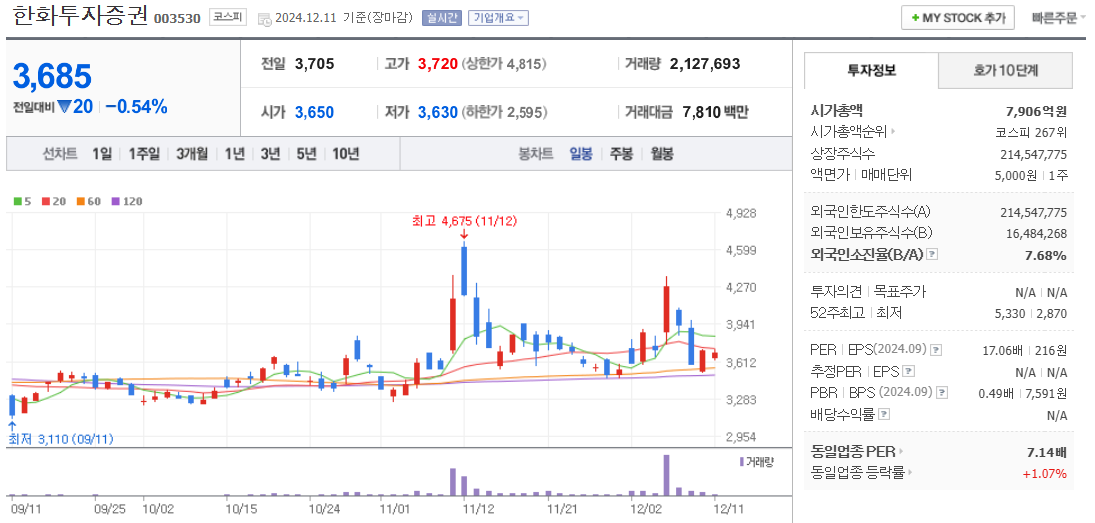Click the MY STOCK 추가 button
This screenshot has width=1095, height=523.
click(957, 18)
